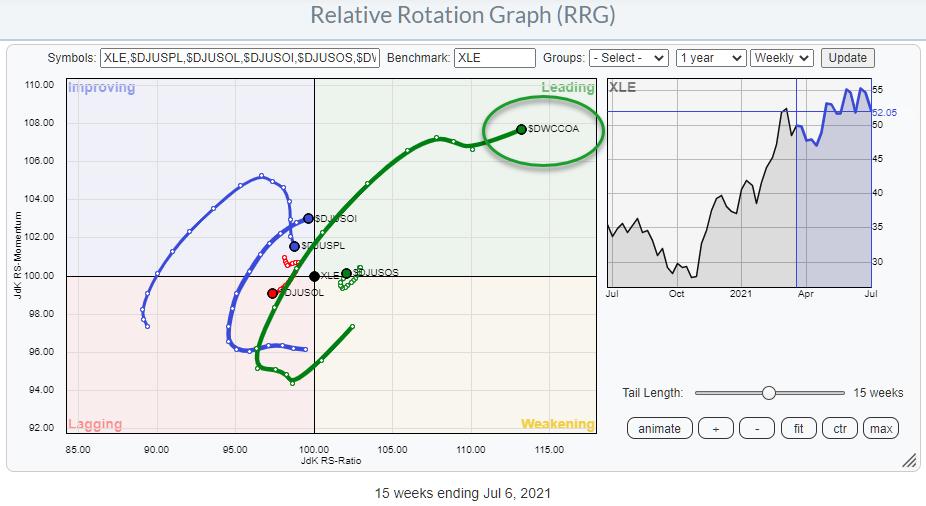Open the 1 year time range dropdown
The height and width of the screenshot is (506, 926).
coord(710,58)
